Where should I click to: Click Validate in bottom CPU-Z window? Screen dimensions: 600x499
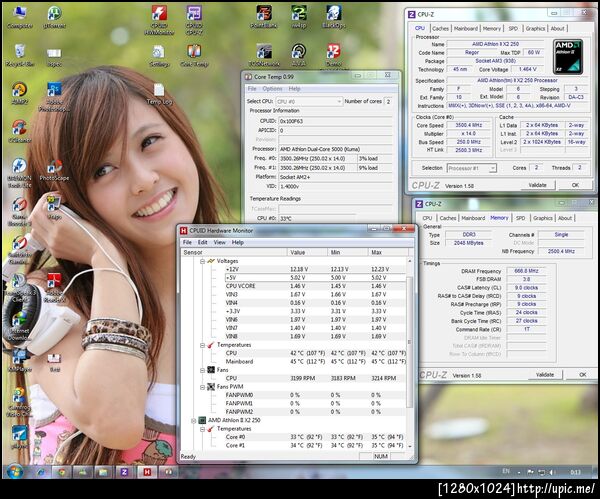545,375
